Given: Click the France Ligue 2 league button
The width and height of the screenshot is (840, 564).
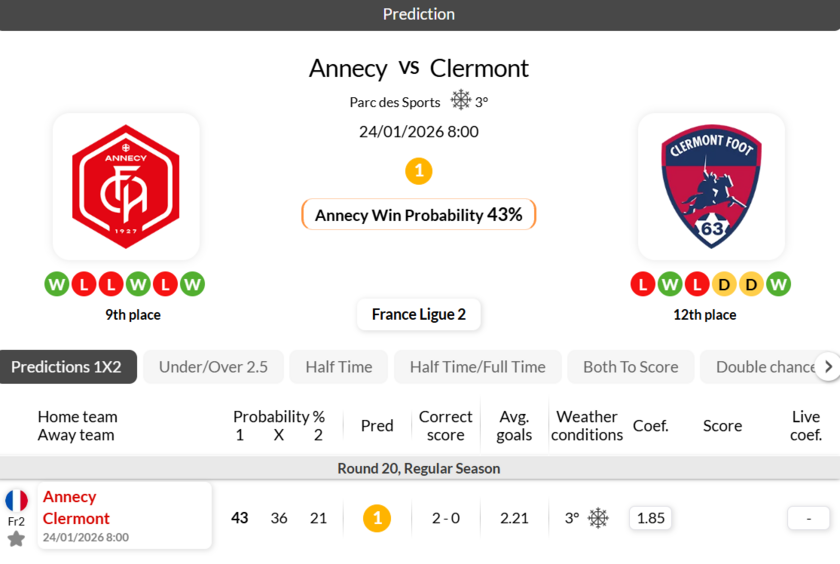Looking at the screenshot, I should tap(419, 314).
